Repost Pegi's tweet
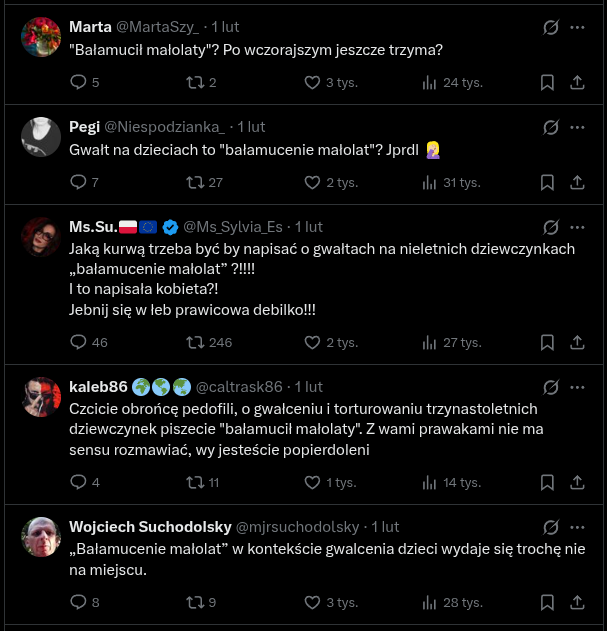 [x=197, y=182]
